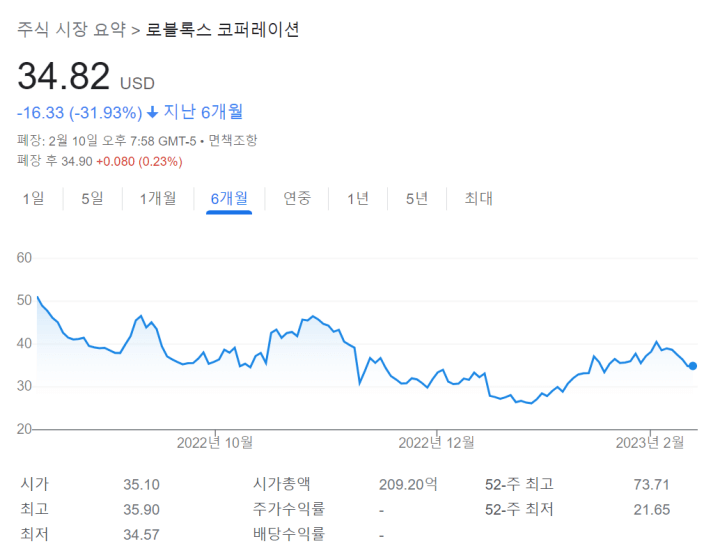Click the 시가총액 value 209.20억
Viewport: 720px width, 546px height.
point(408,484)
